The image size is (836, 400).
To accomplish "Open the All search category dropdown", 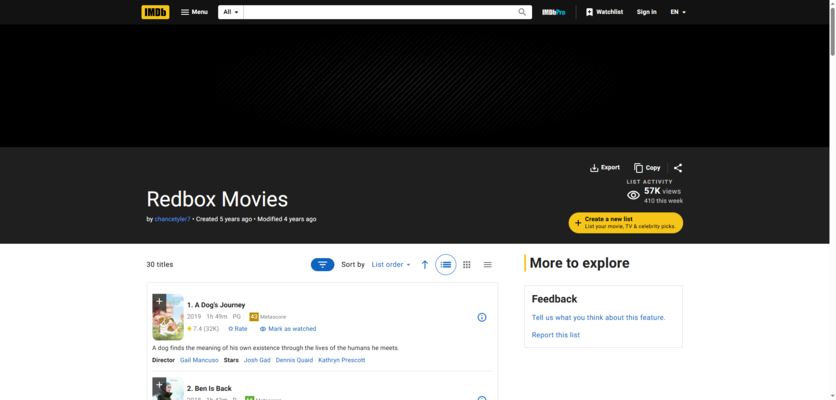I will pyautogui.click(x=231, y=12).
